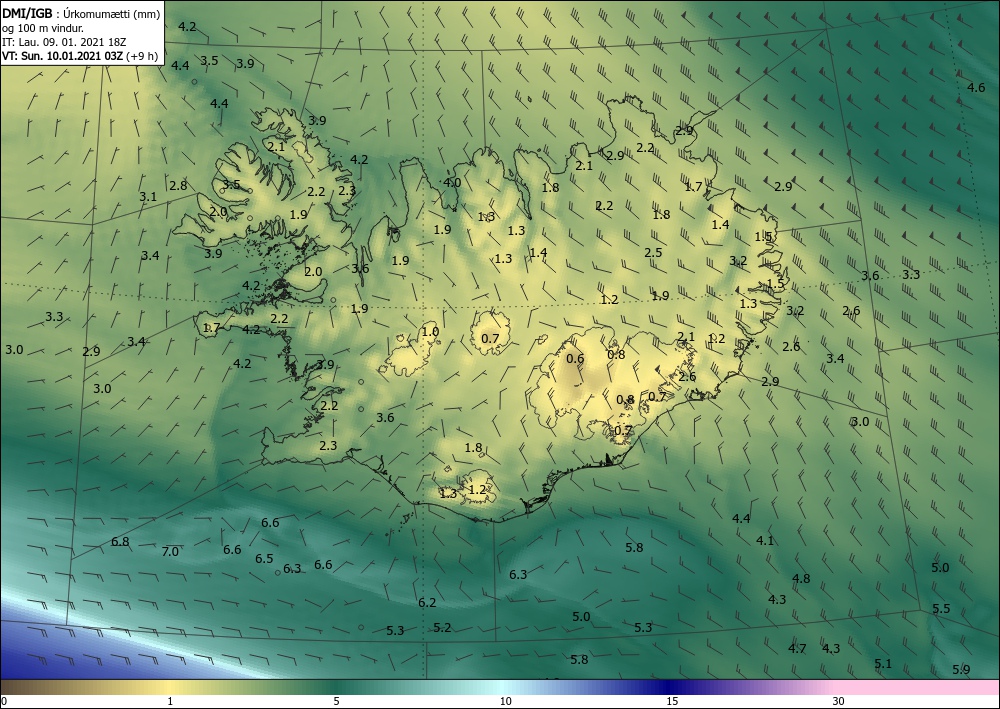Click the map value "6.8"
1000x709 pixels.
pyautogui.click(x=120, y=542)
